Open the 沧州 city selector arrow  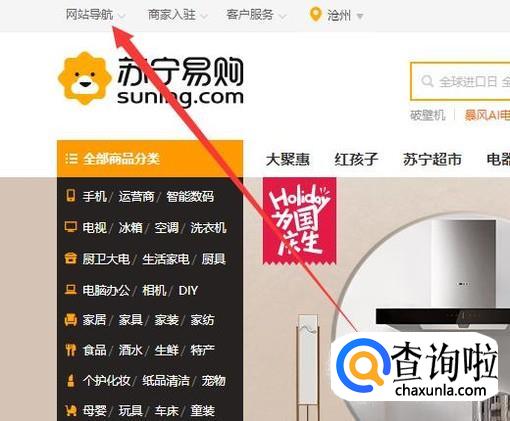point(360,16)
